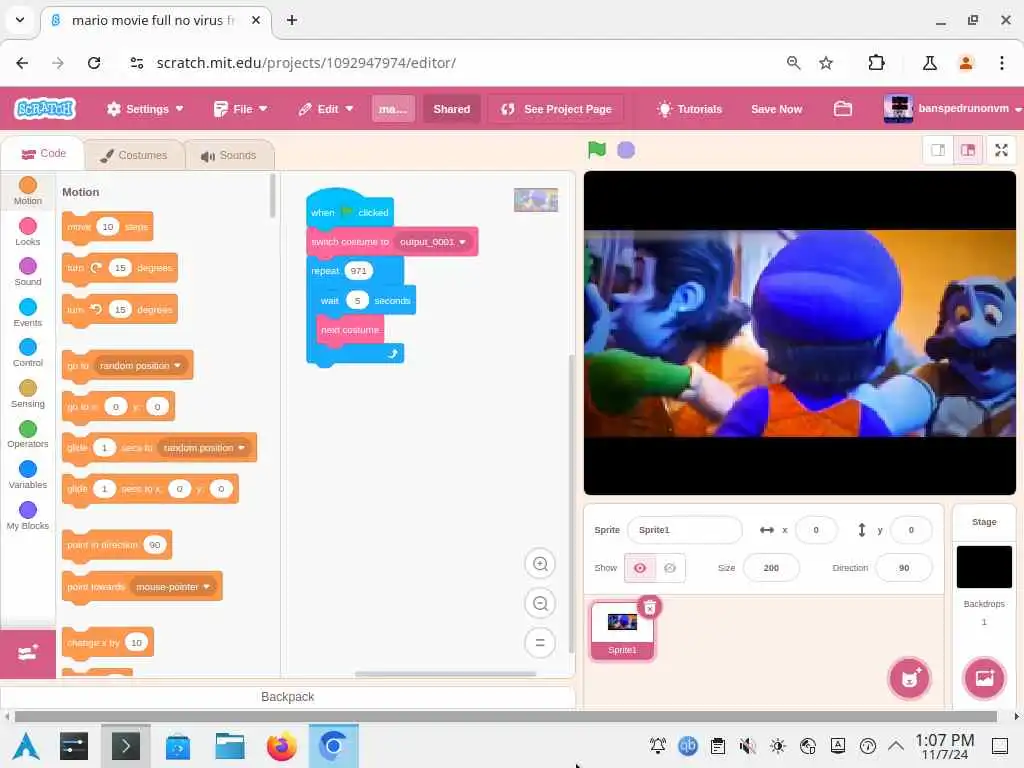Click the project title field

(392, 109)
